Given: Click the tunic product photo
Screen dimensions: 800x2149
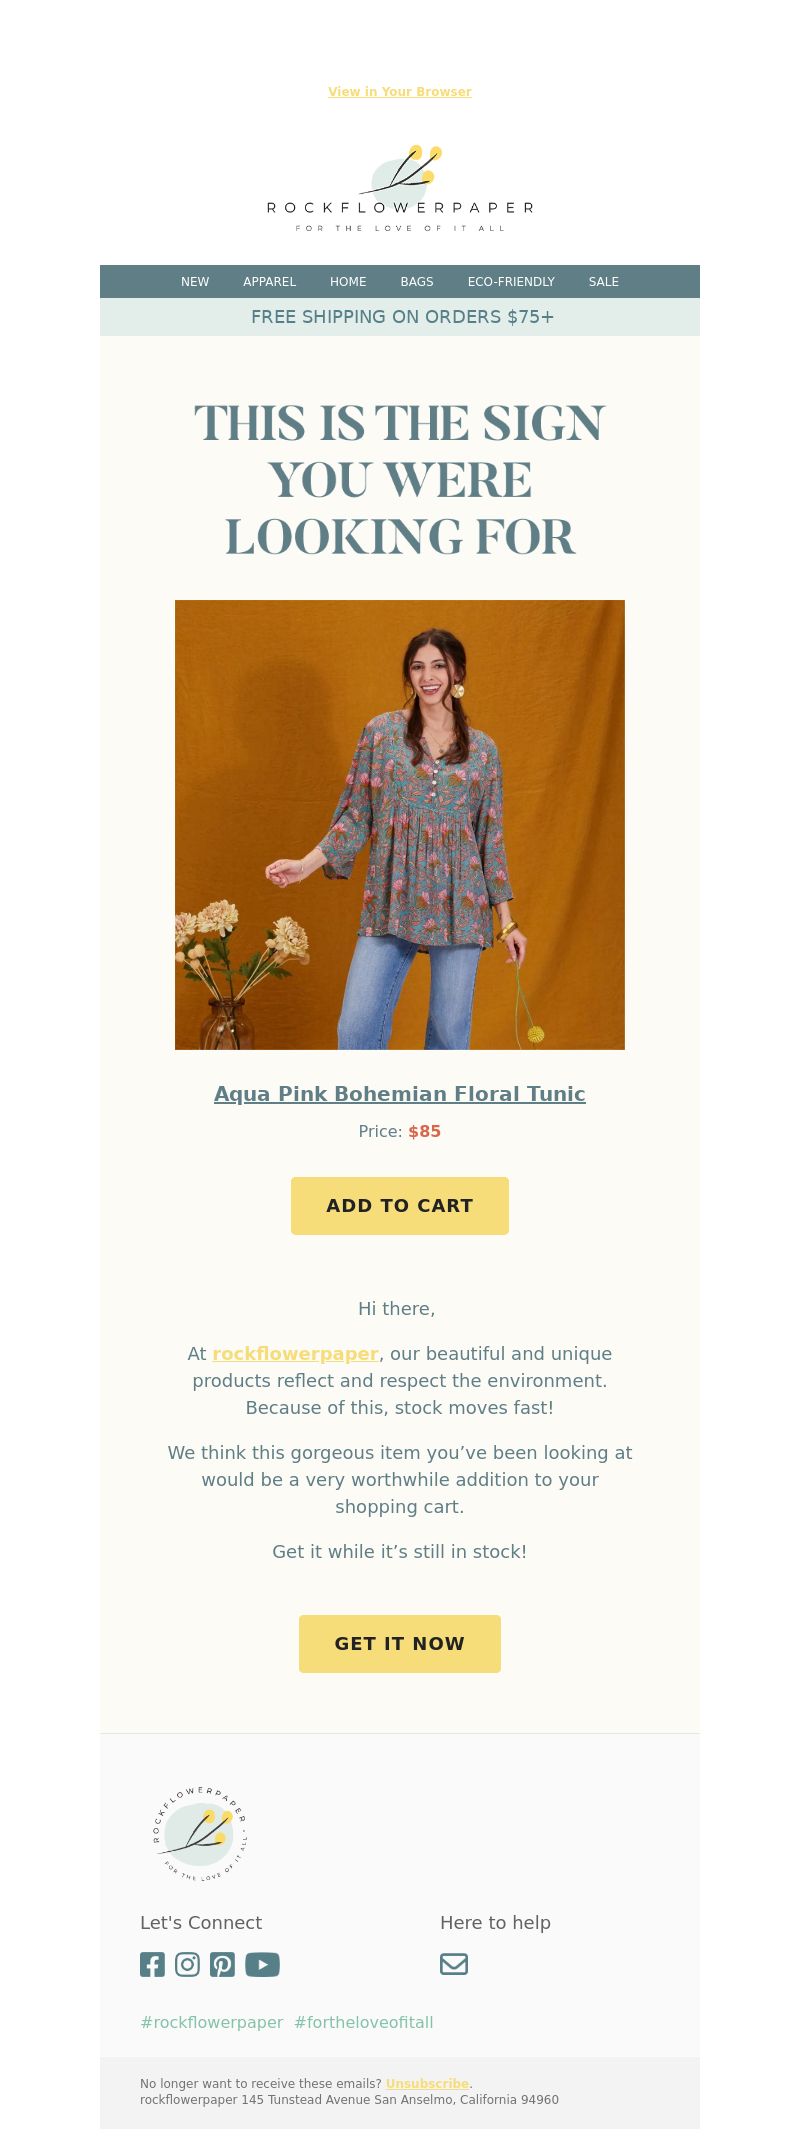Looking at the screenshot, I should [400, 825].
